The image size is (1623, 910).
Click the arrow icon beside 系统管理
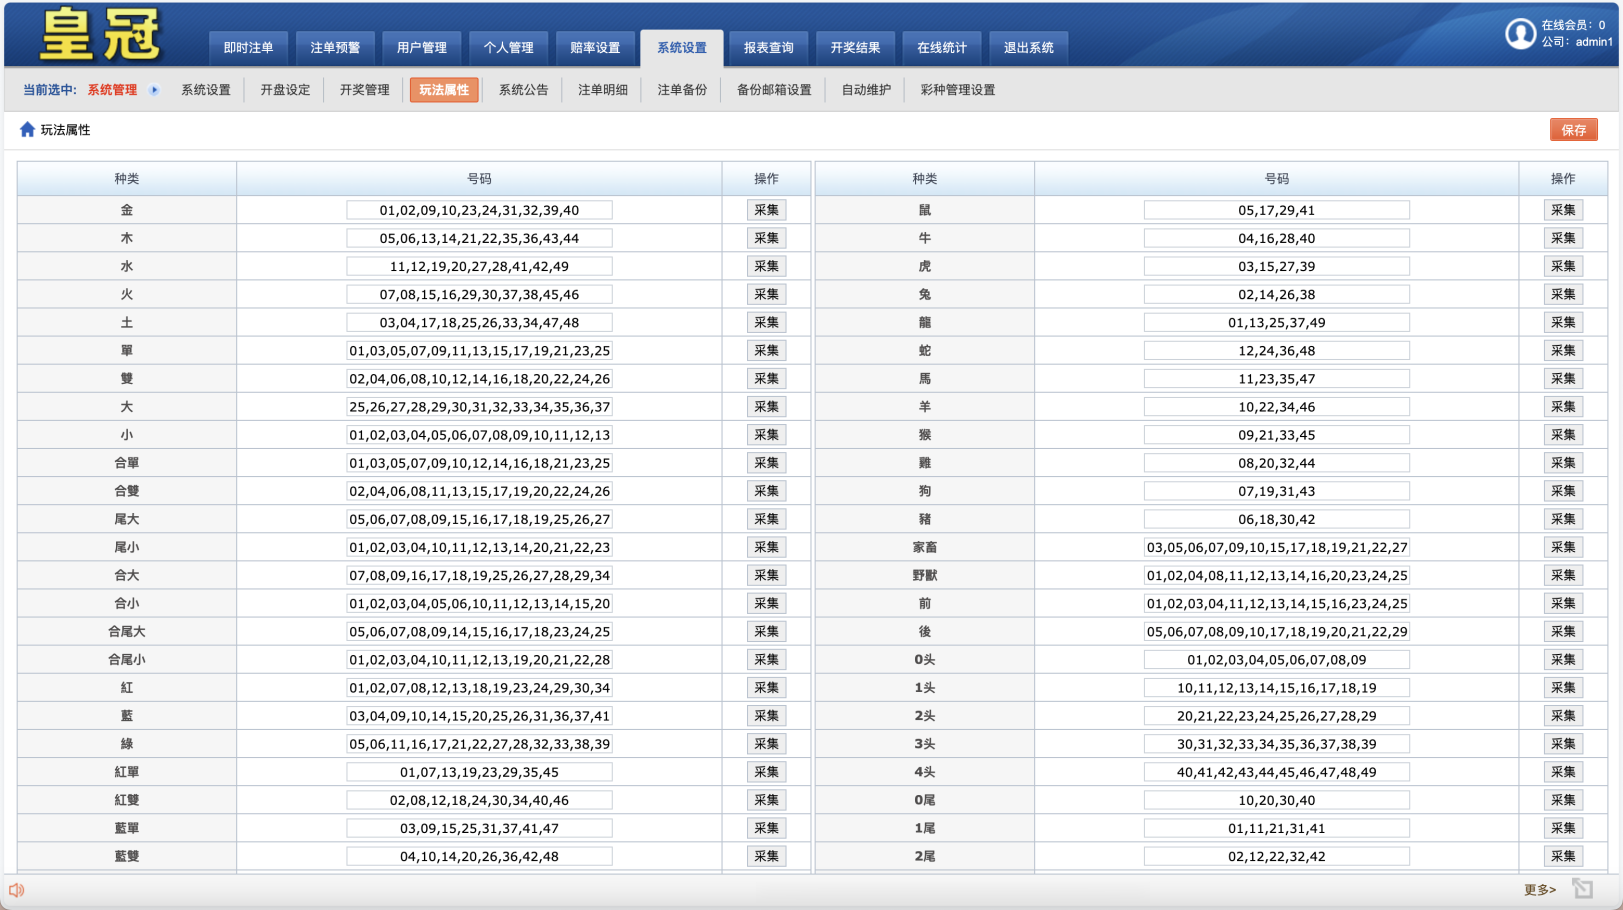(x=154, y=90)
